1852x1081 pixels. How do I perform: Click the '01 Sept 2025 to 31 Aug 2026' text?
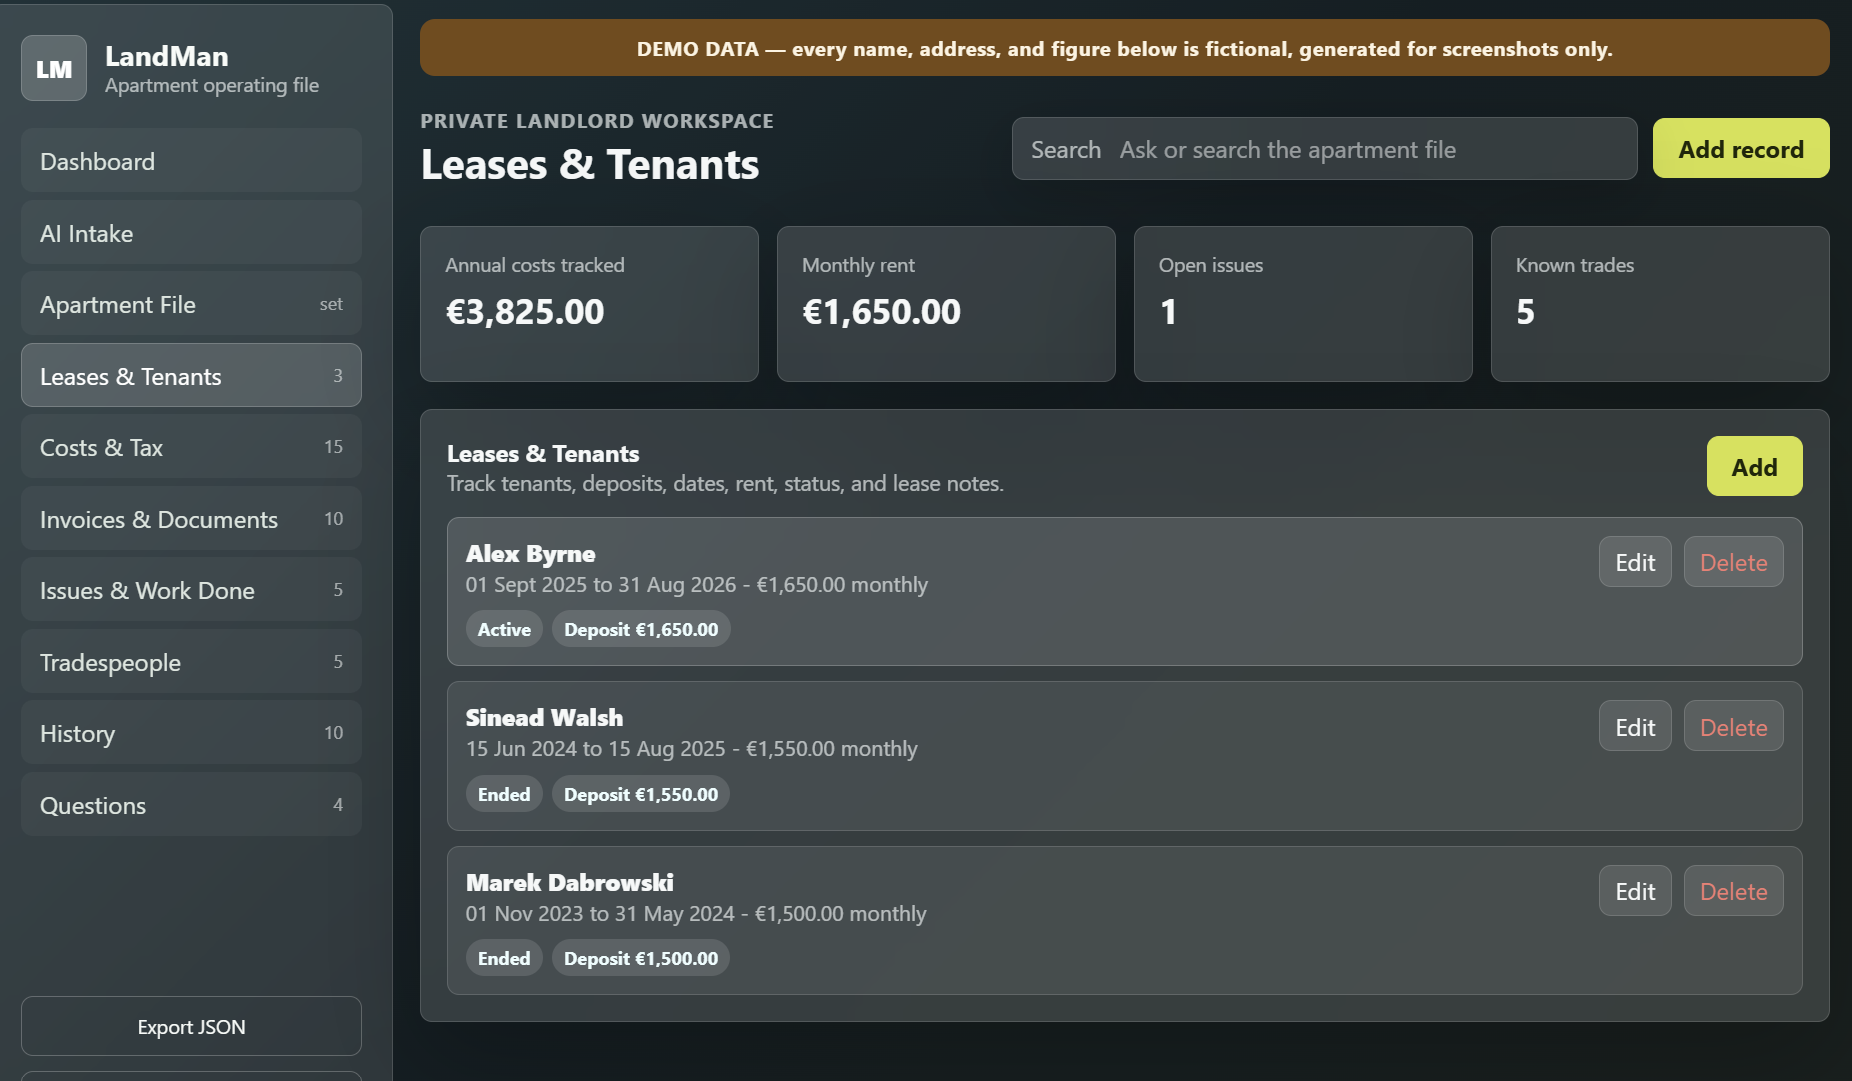coord(601,585)
